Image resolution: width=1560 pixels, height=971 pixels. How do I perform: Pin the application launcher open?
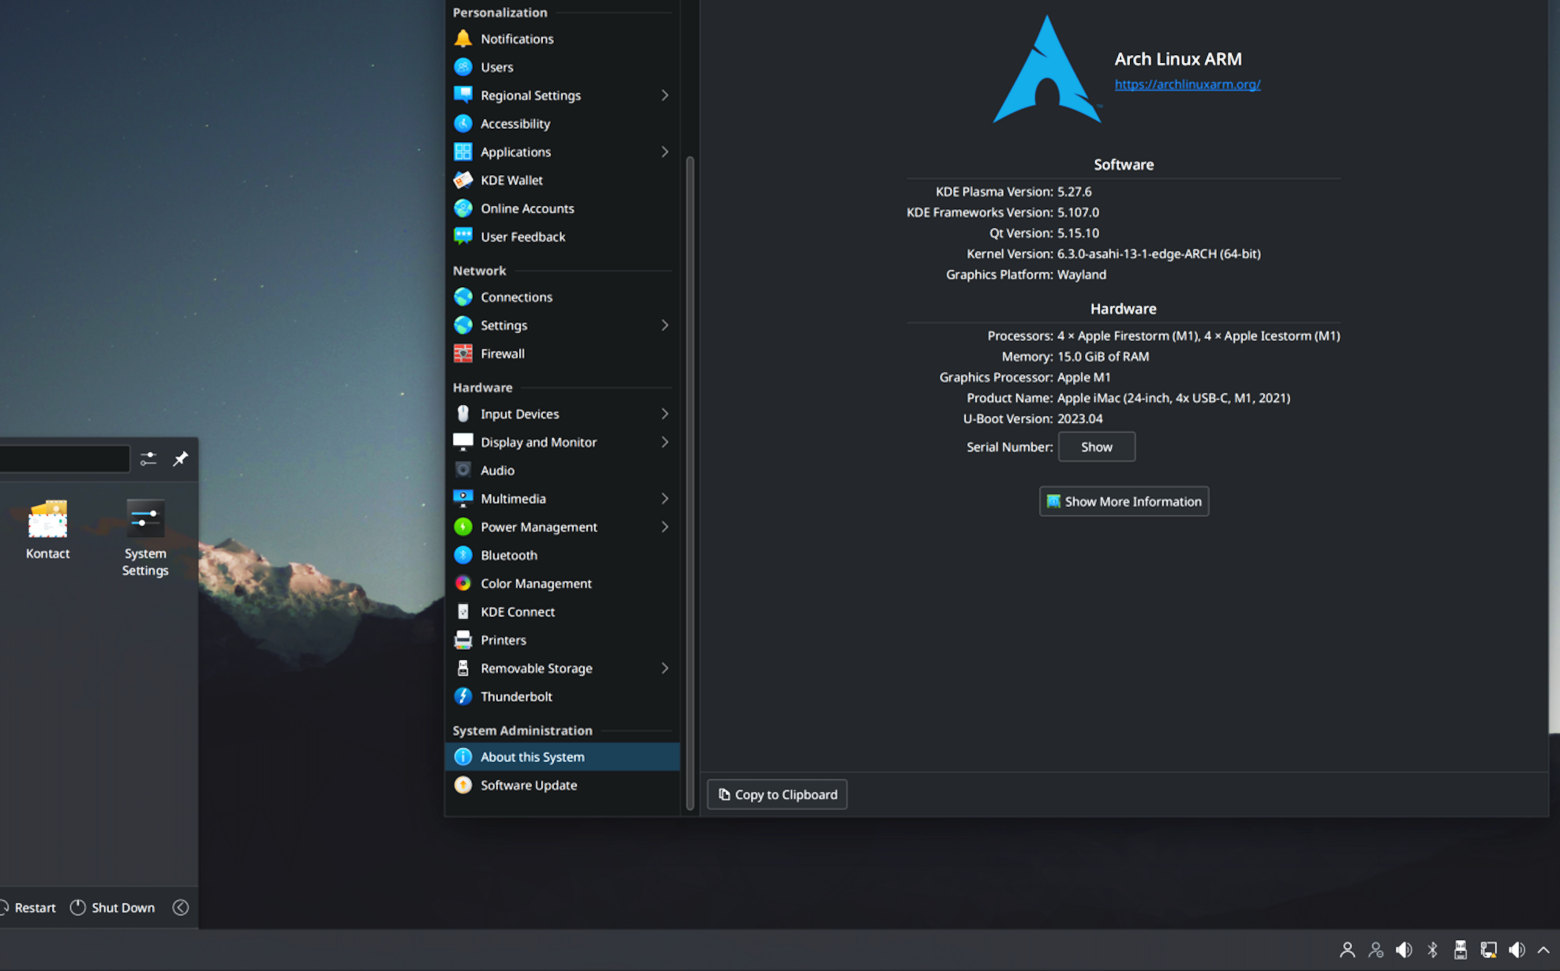pyautogui.click(x=180, y=459)
